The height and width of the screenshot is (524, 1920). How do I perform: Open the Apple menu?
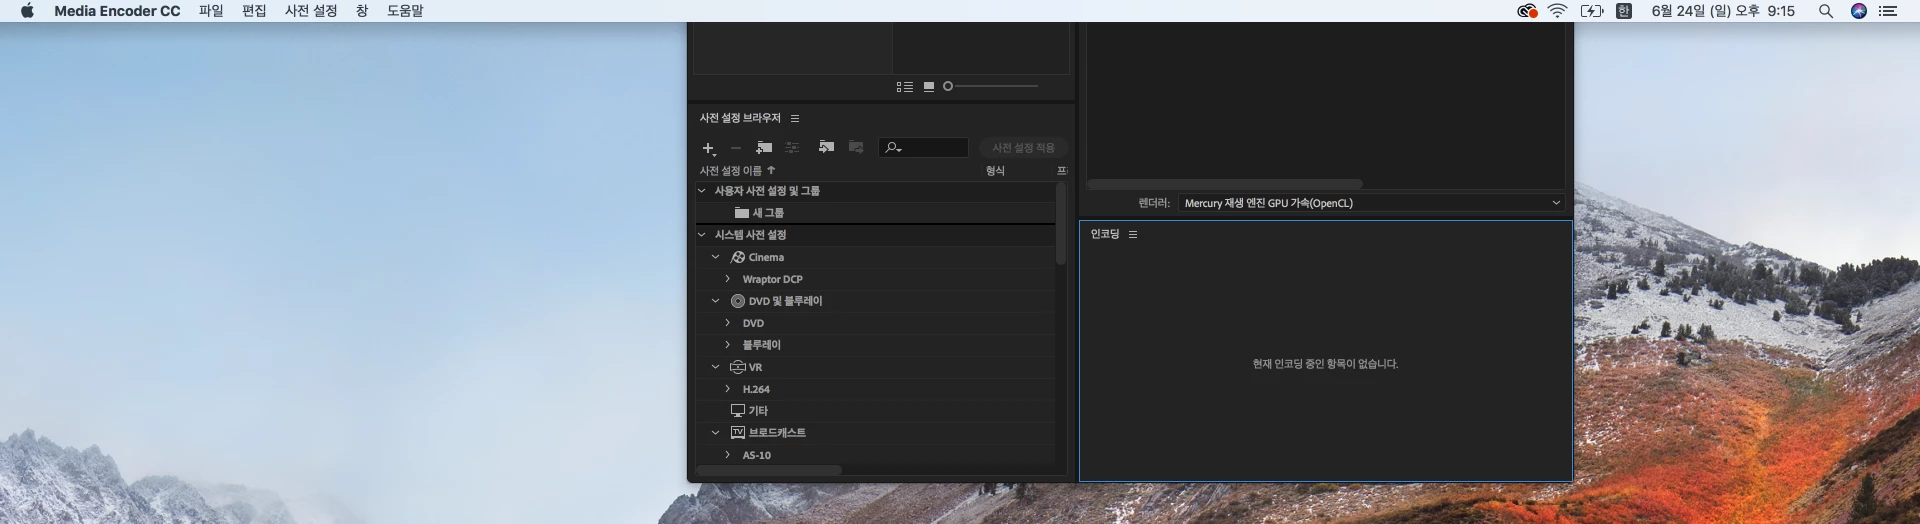click(27, 11)
